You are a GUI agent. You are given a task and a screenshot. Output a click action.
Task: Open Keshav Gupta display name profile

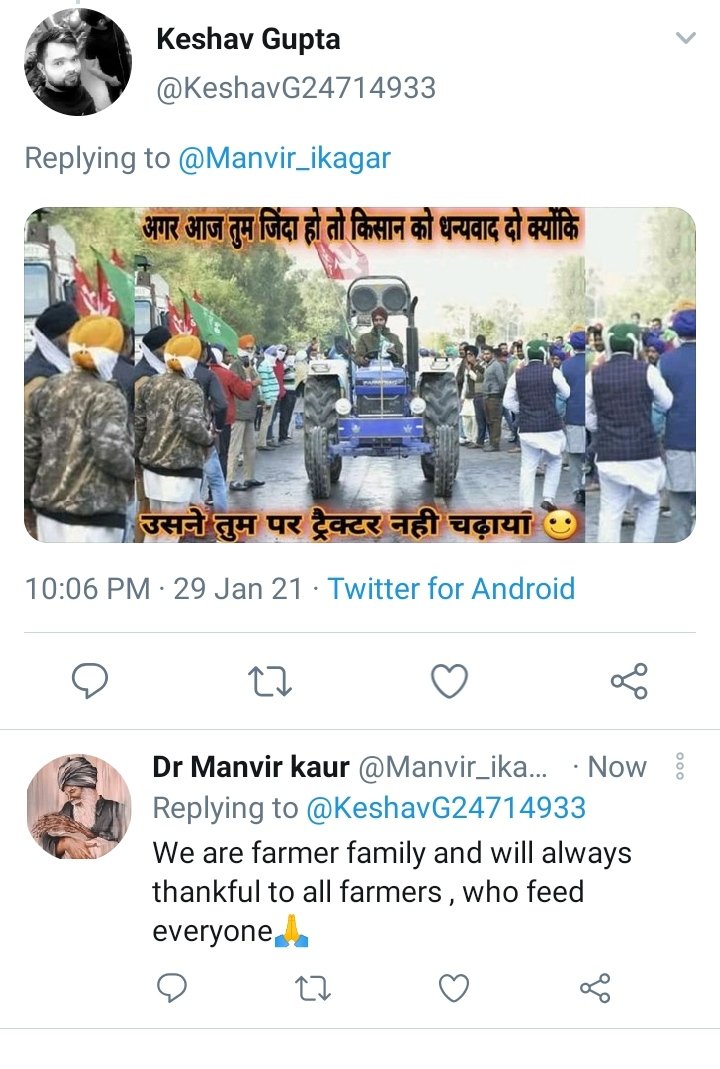tap(248, 40)
